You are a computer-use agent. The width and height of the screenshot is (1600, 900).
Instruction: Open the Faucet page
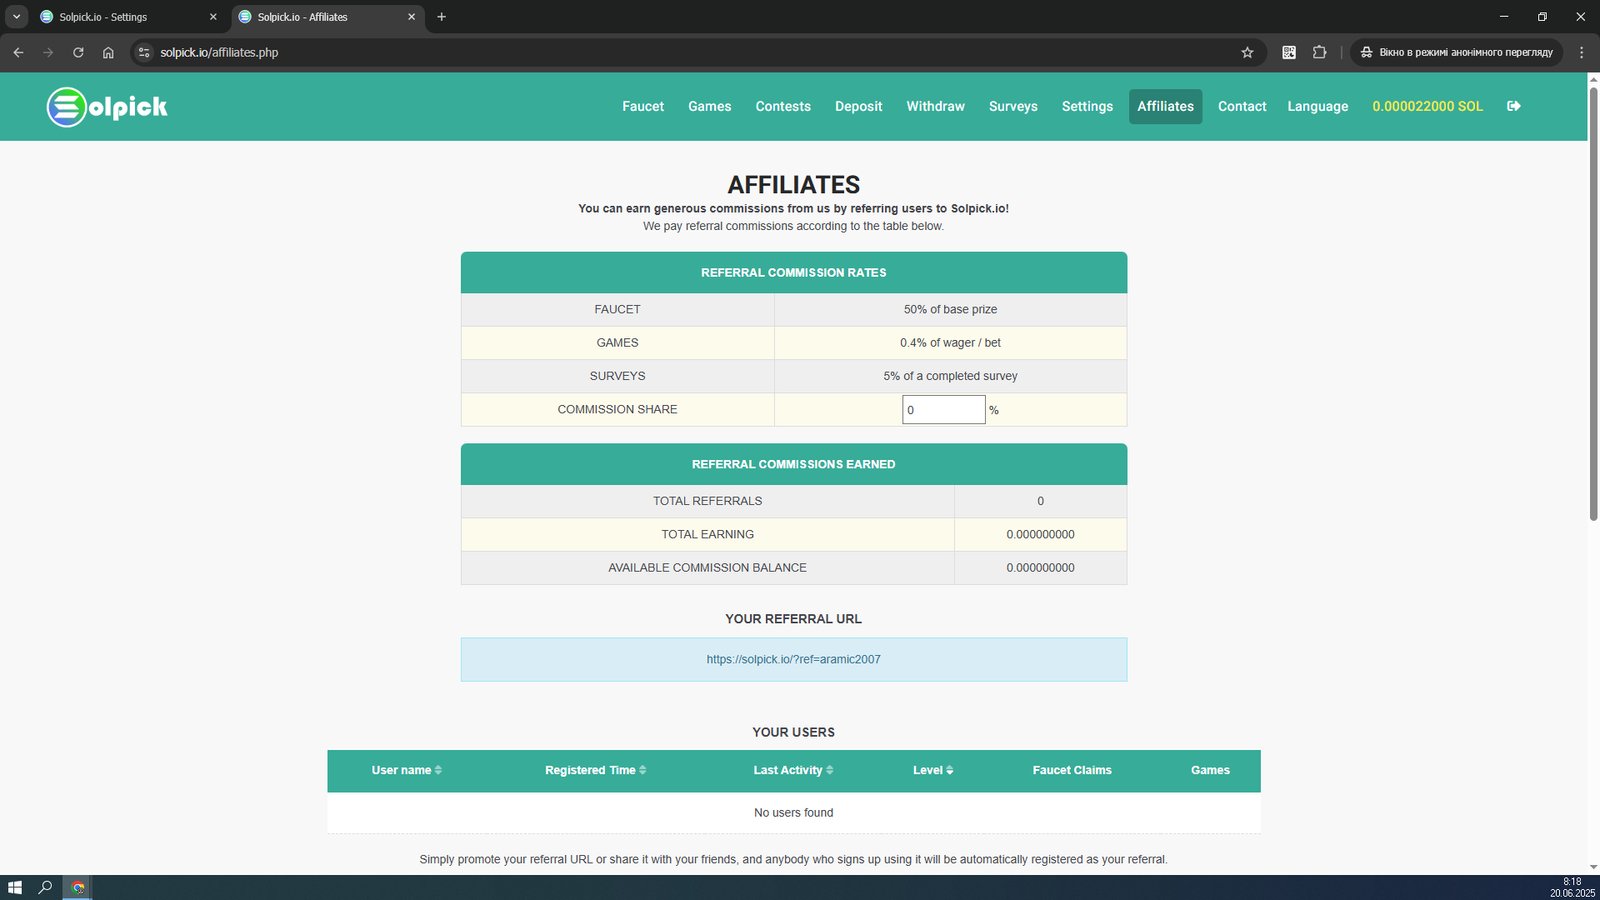643,106
